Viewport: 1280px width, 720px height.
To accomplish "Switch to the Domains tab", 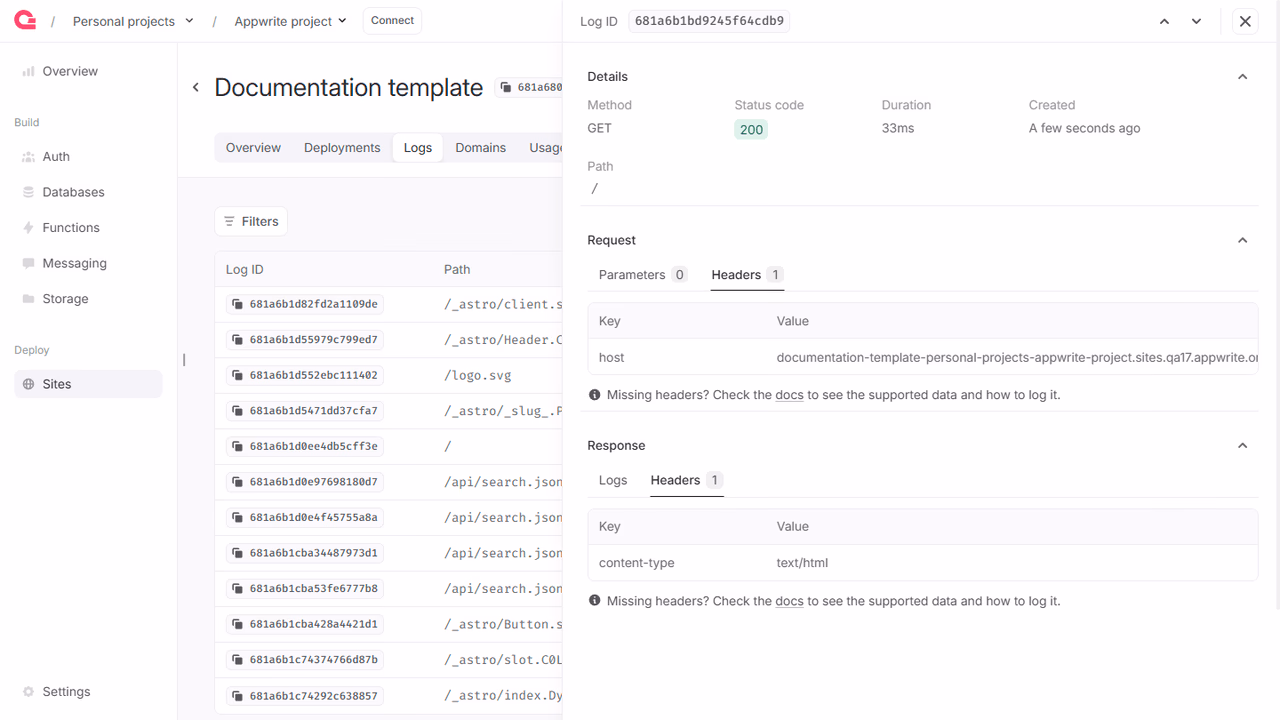I will tap(481, 147).
